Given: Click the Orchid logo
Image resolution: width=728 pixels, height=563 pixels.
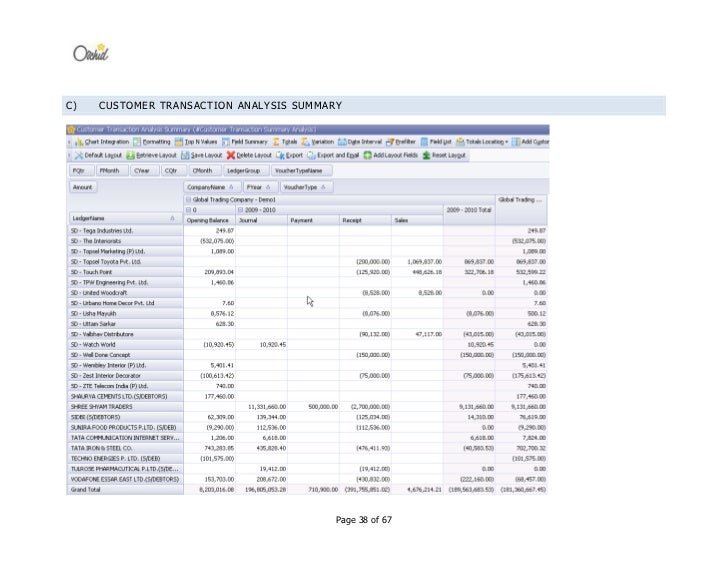Looking at the screenshot, I should coord(91,52).
